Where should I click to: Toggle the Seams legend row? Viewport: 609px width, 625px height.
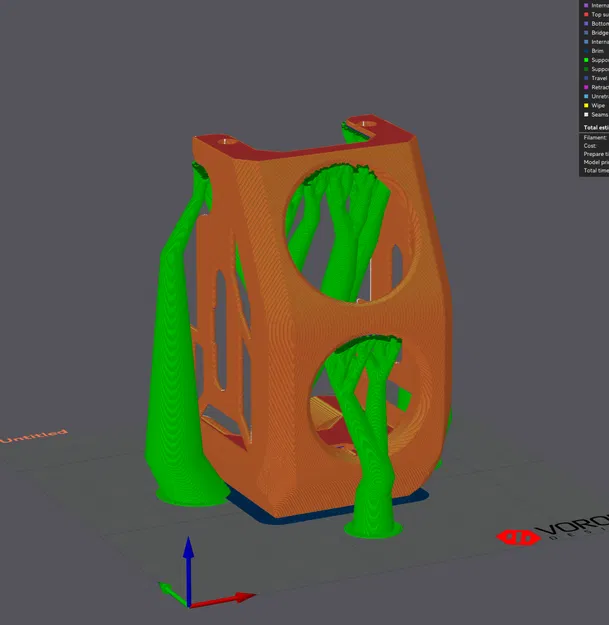click(596, 115)
